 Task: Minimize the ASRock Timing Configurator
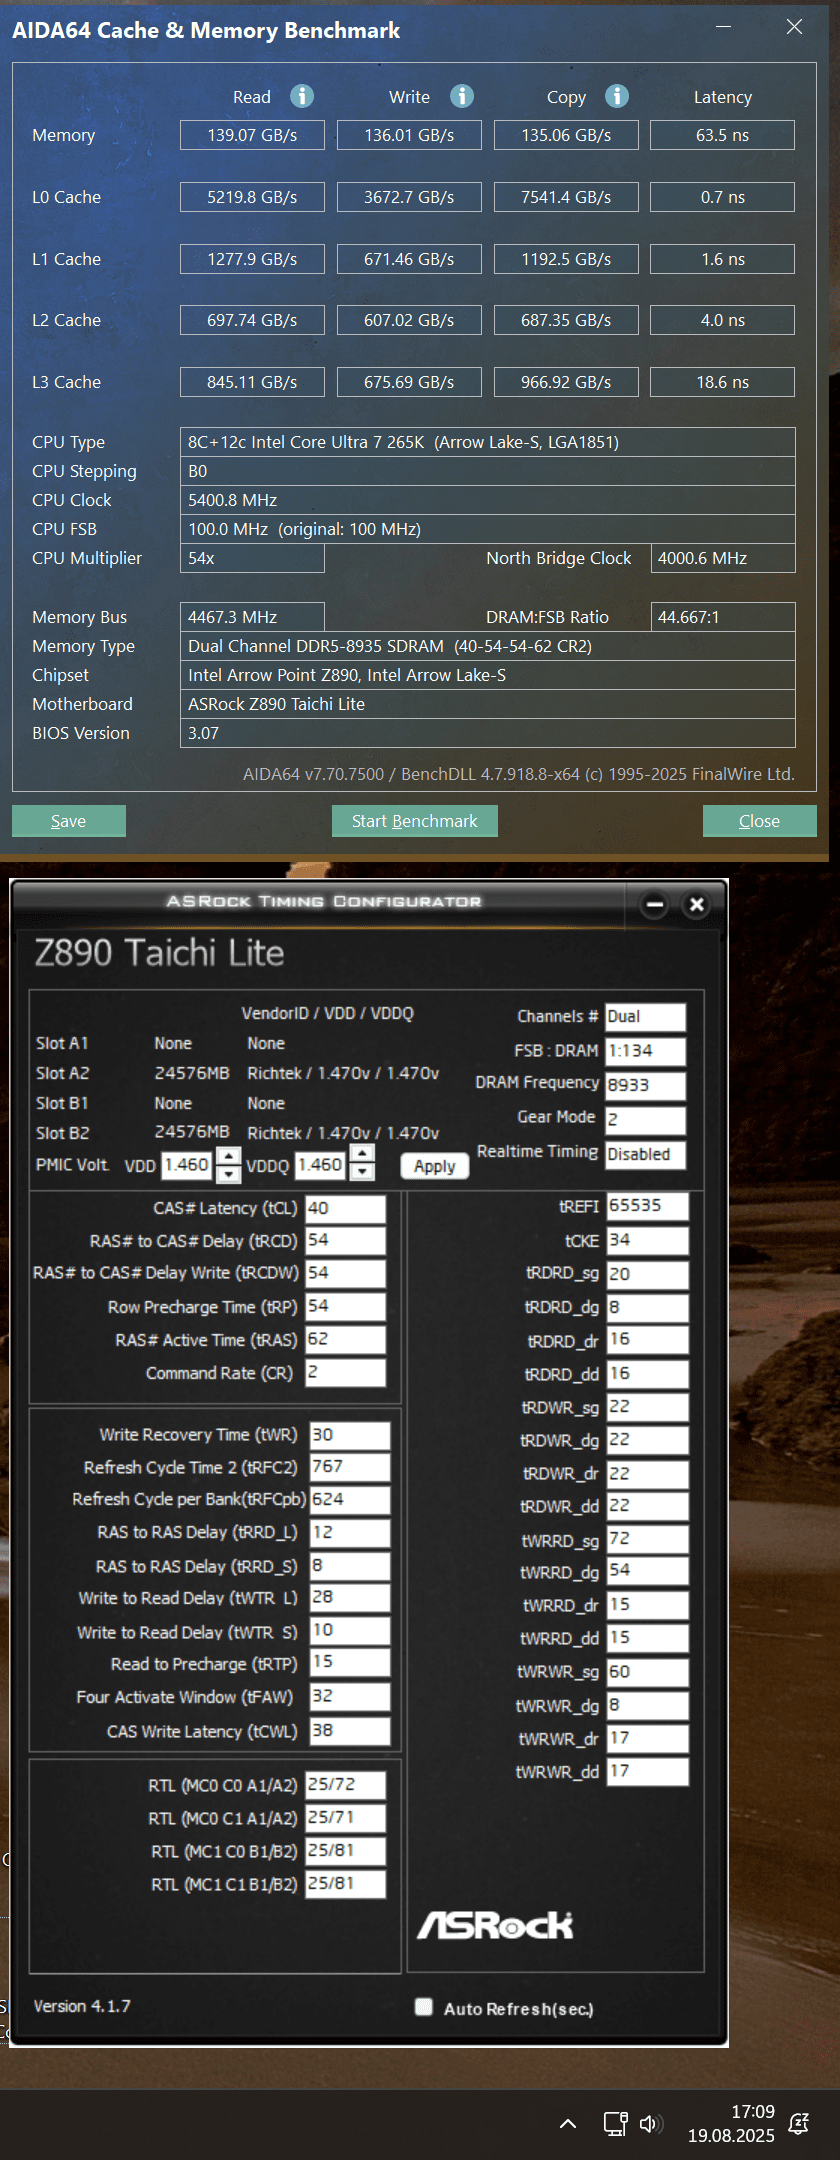point(655,905)
